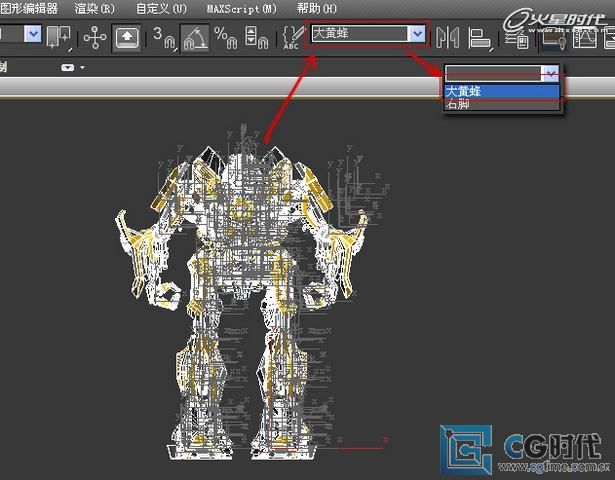
Task: Click arrow of the opened selection dropdown
Action: tap(550, 73)
